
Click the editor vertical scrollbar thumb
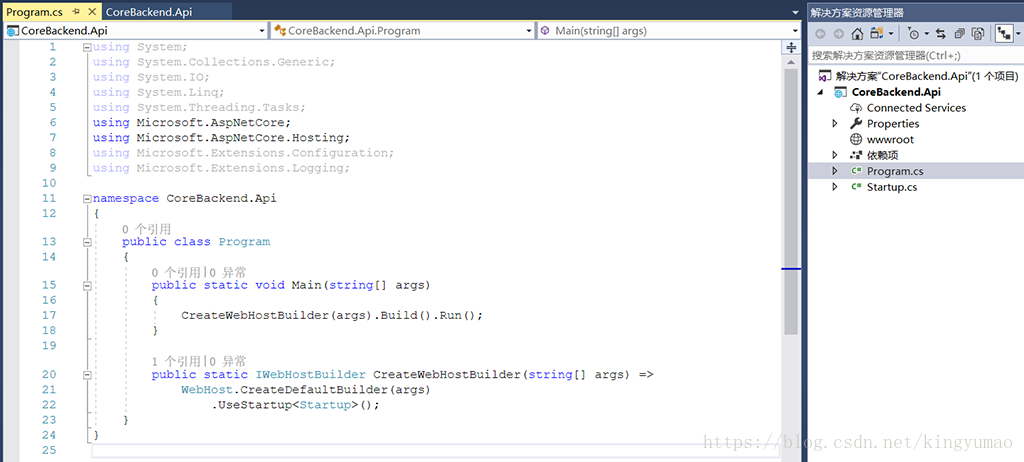[x=791, y=203]
